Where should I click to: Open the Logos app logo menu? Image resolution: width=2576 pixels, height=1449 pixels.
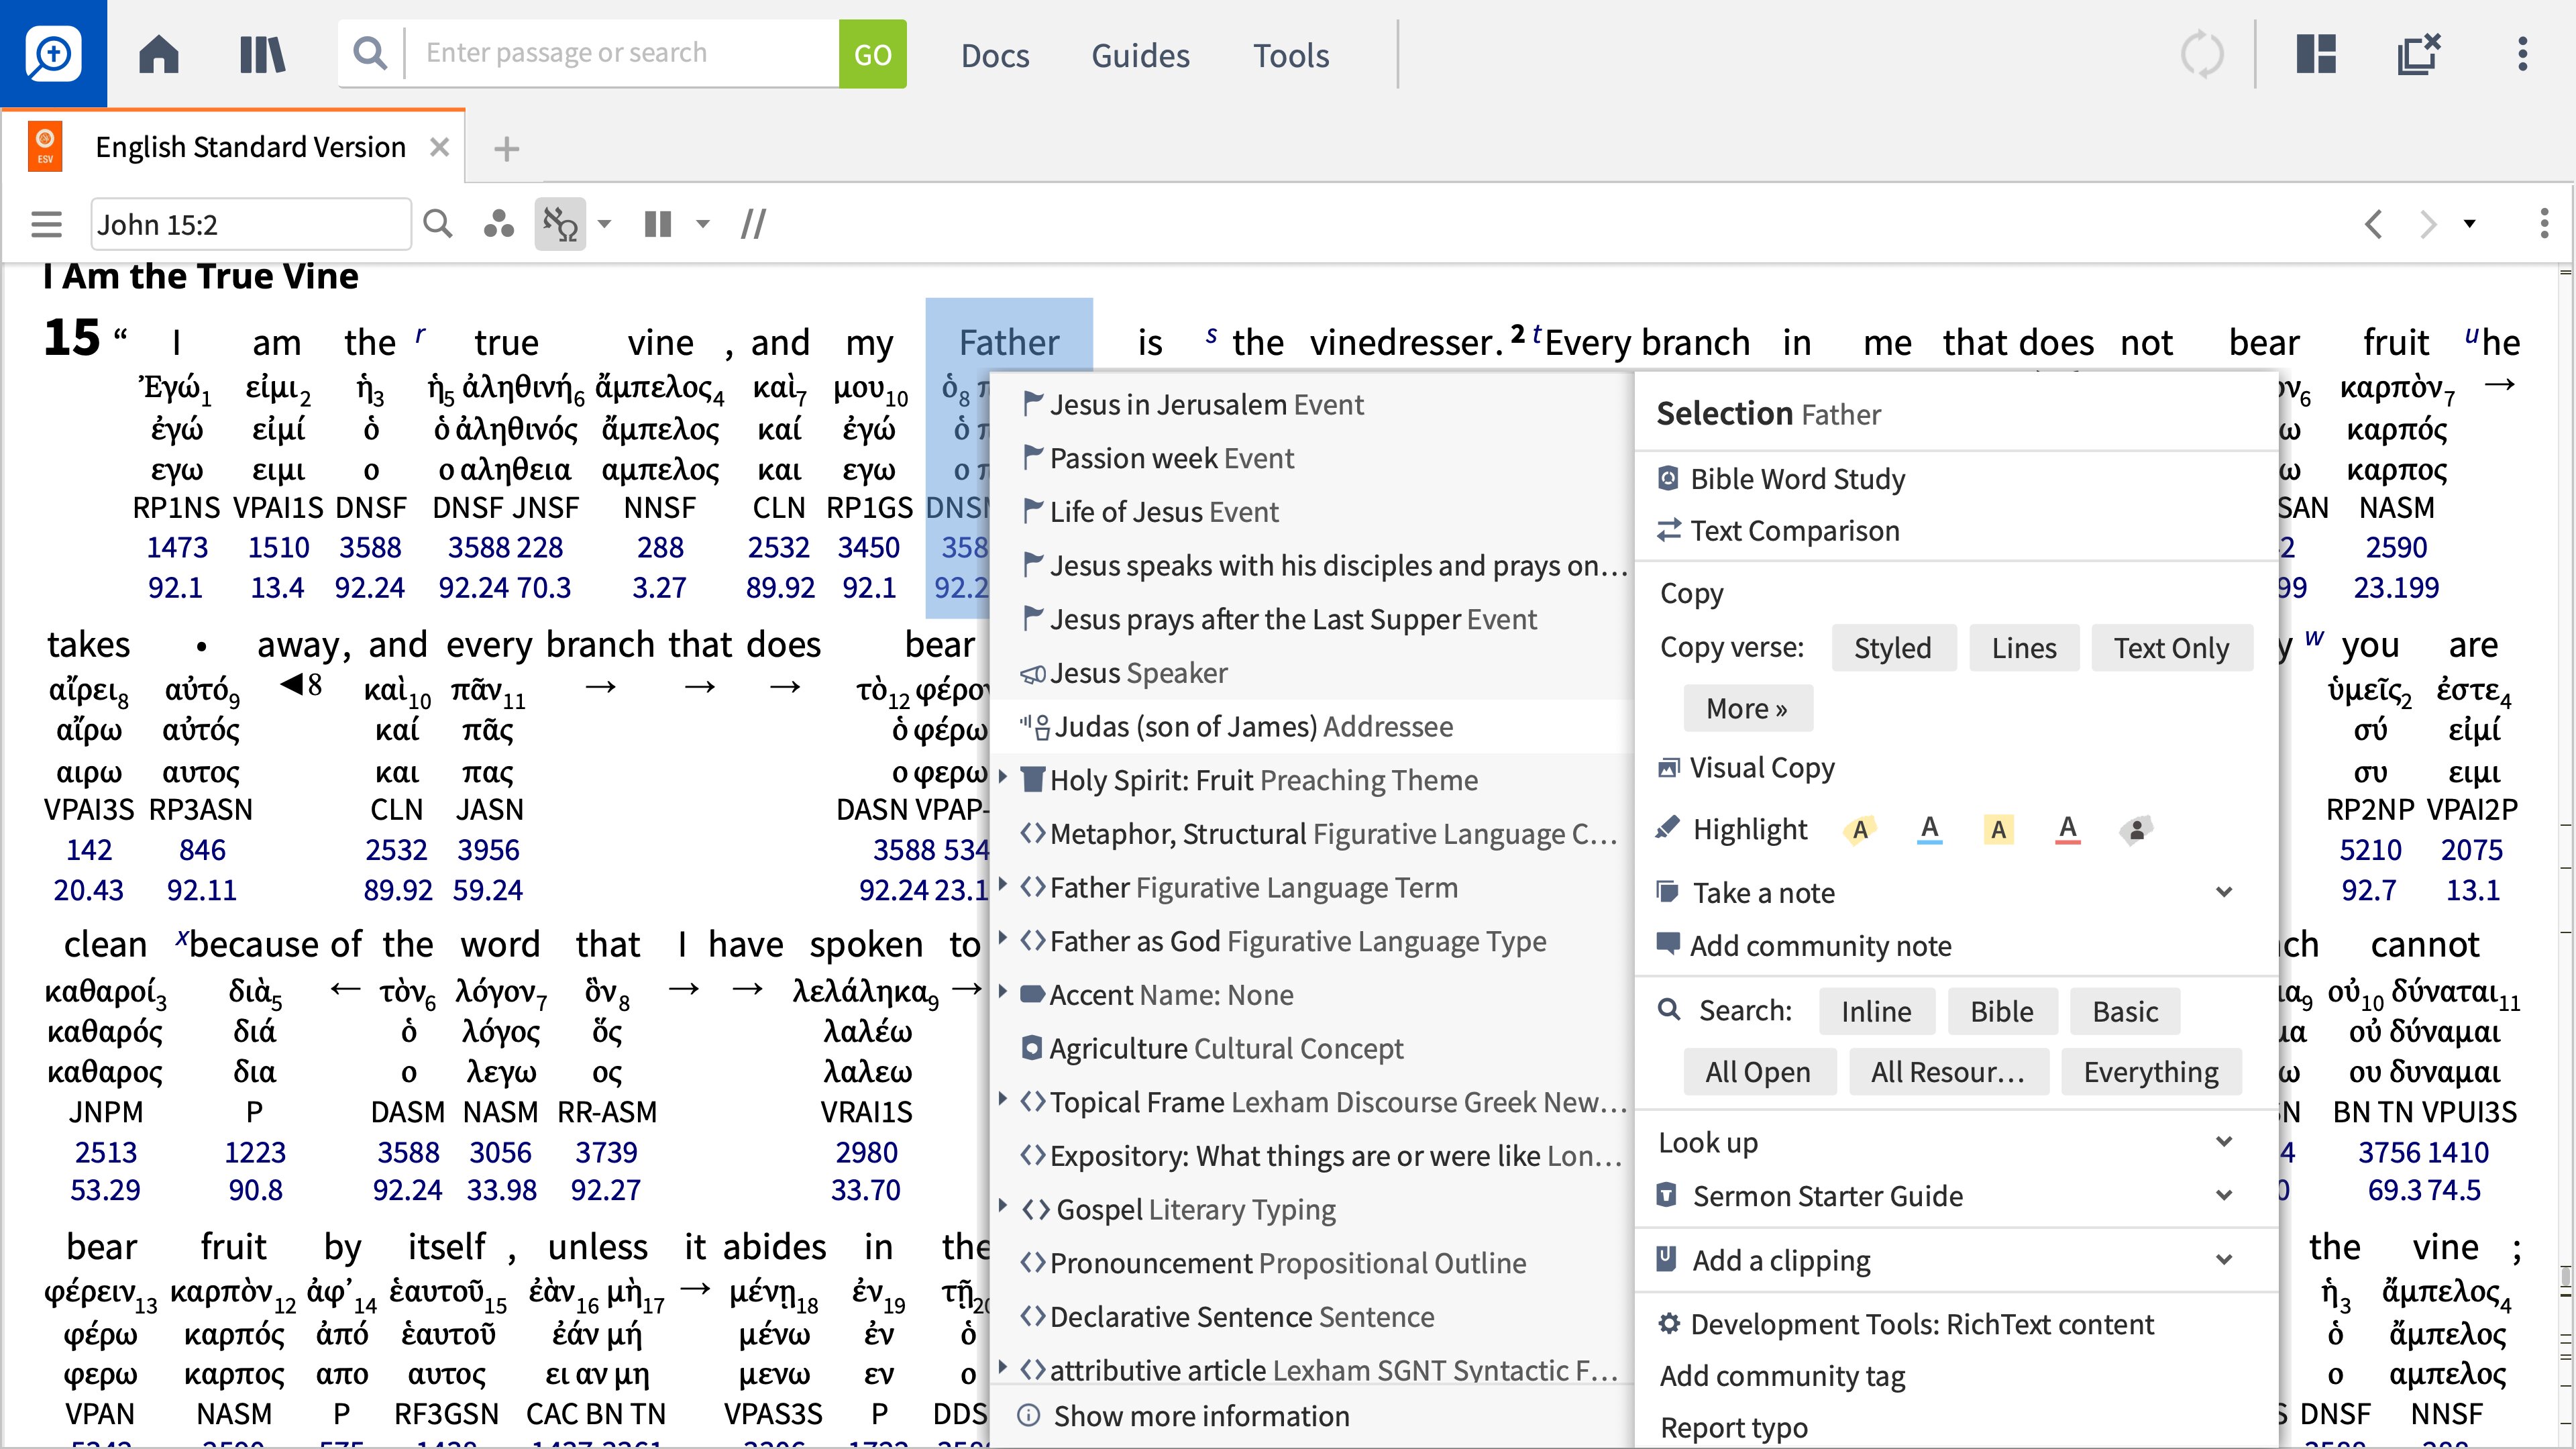(53, 53)
